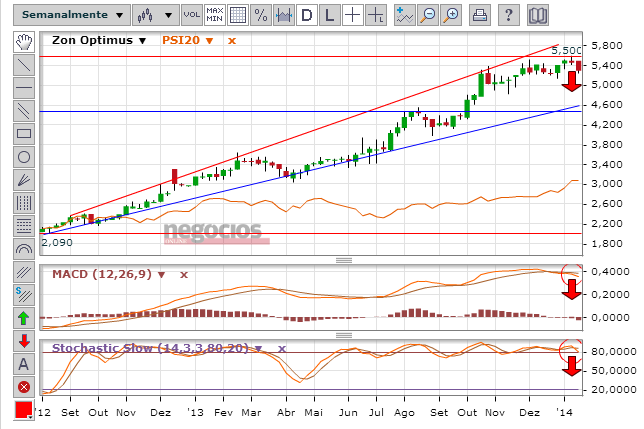The width and height of the screenshot is (644, 429).
Task: Open the Semanalmente period dropdown
Action: point(72,15)
